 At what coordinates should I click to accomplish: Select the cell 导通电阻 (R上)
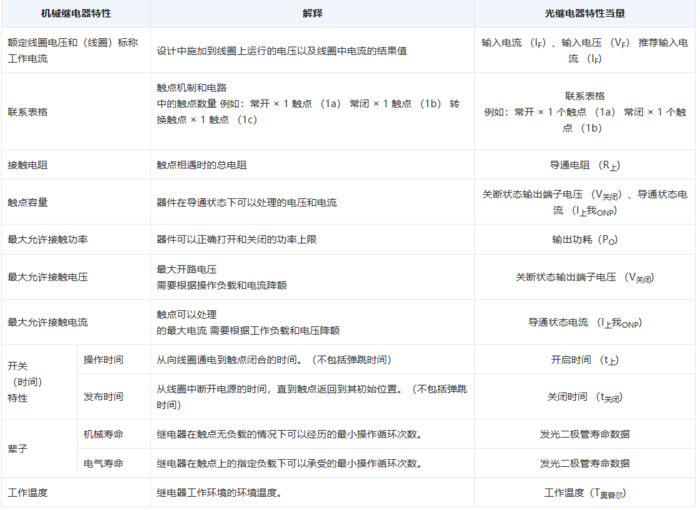coord(584,165)
